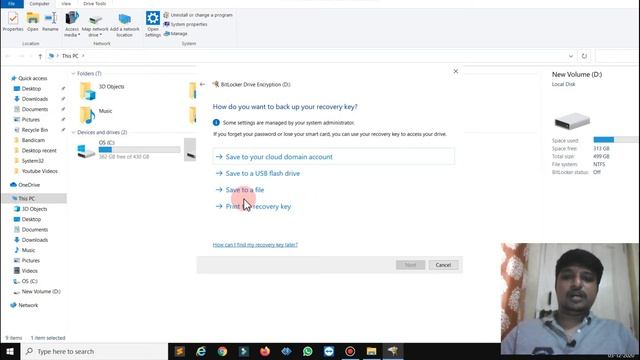This screenshot has width=640, height=360.
Task: Open Quick access in navigation pane
Action: click(33, 78)
